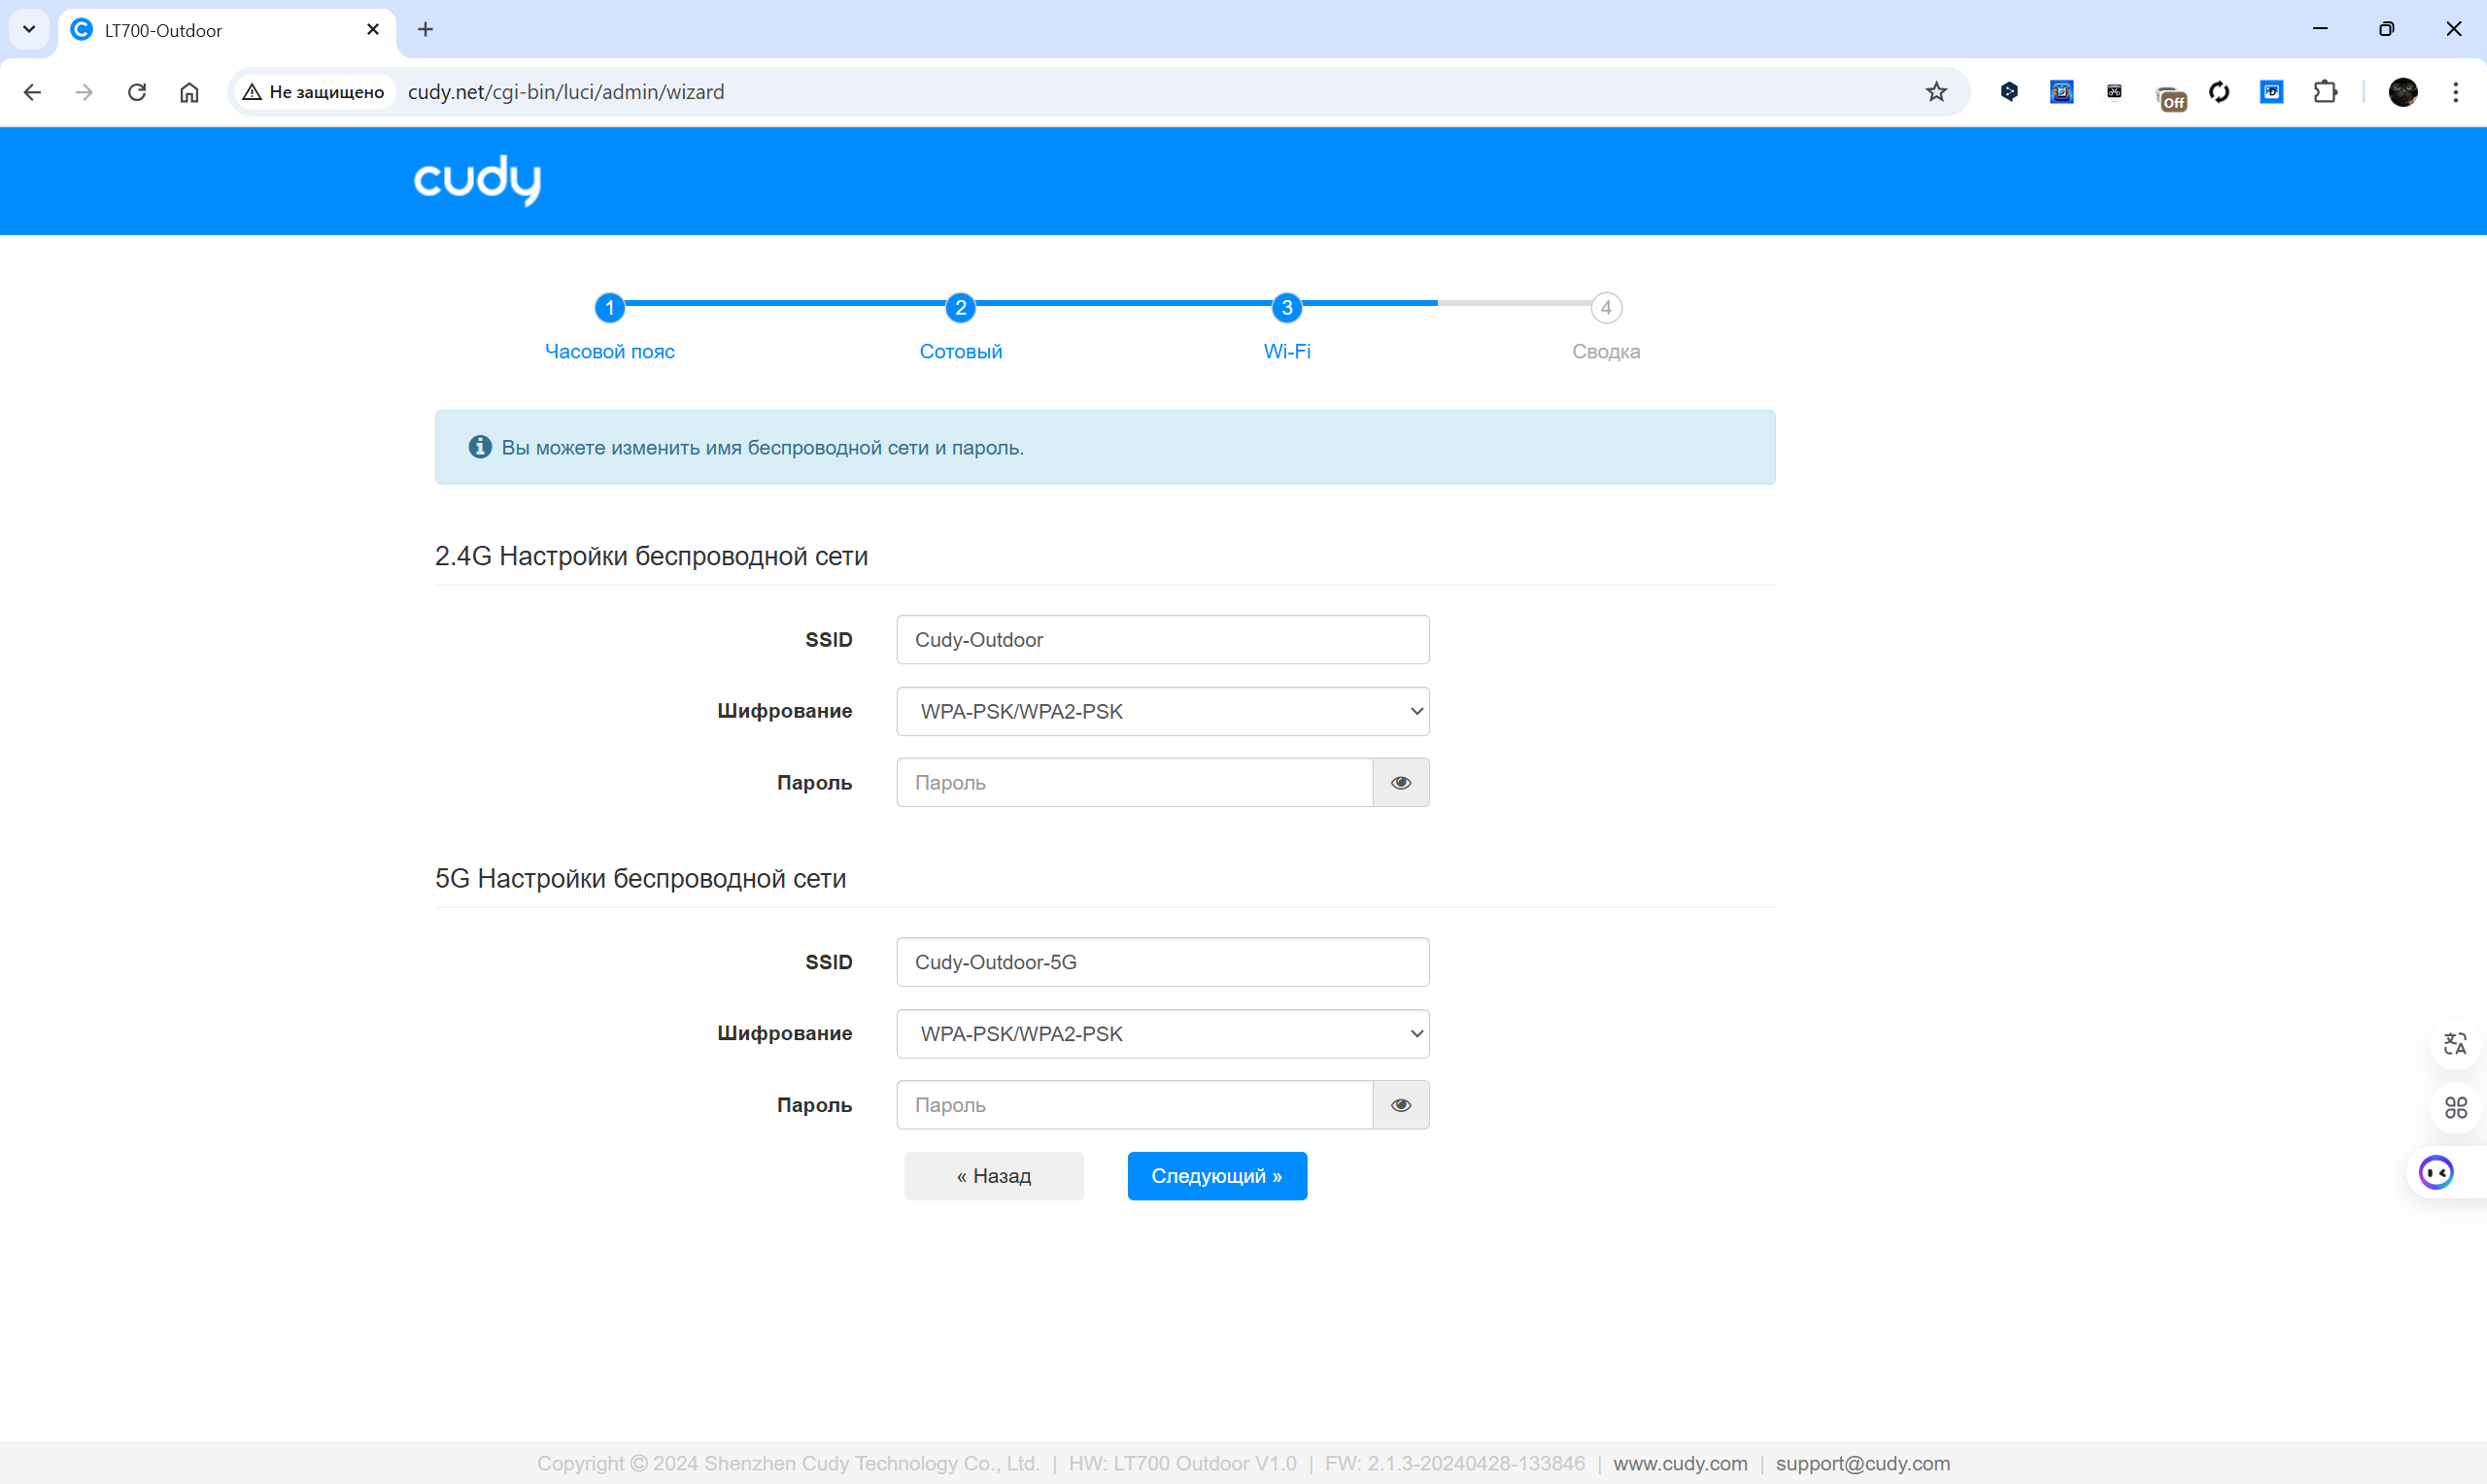The width and height of the screenshot is (2487, 1484).
Task: Open Chrome three-dot menu
Action: point(2455,92)
